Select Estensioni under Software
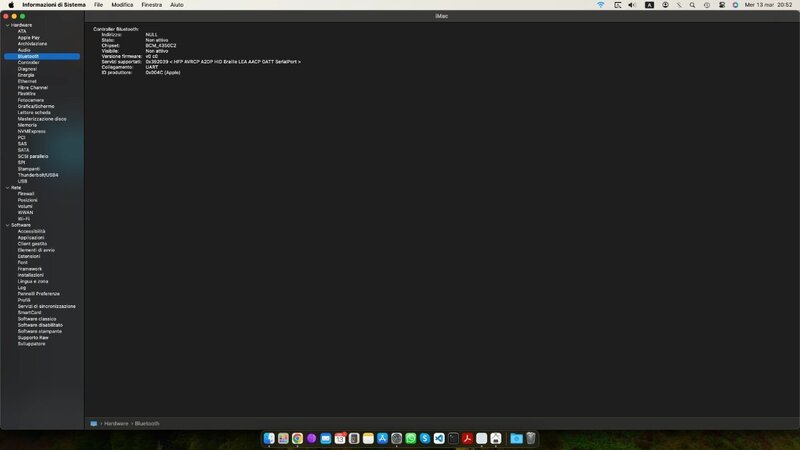800x450 pixels. [29, 256]
